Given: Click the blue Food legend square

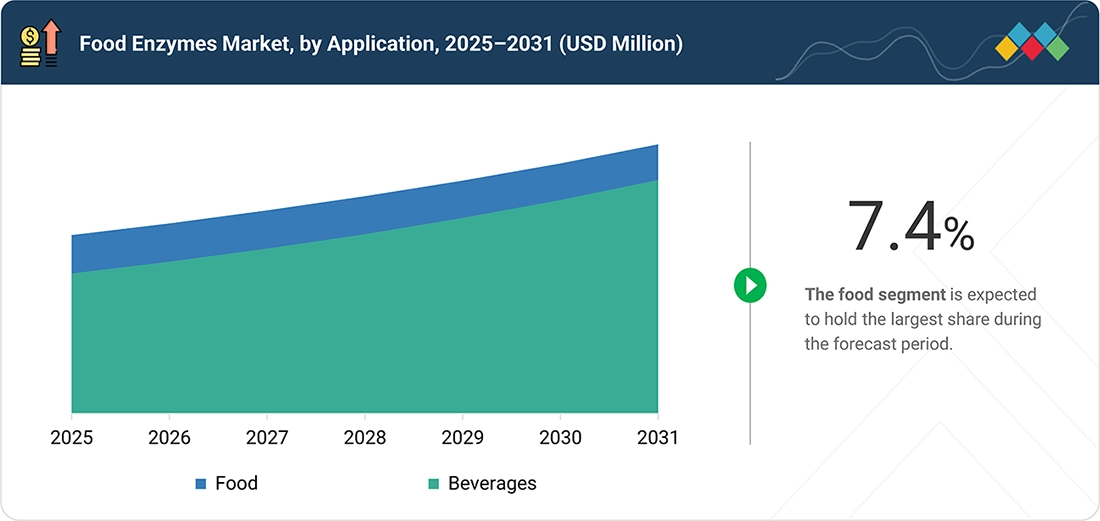Looking at the screenshot, I should coord(201,484).
